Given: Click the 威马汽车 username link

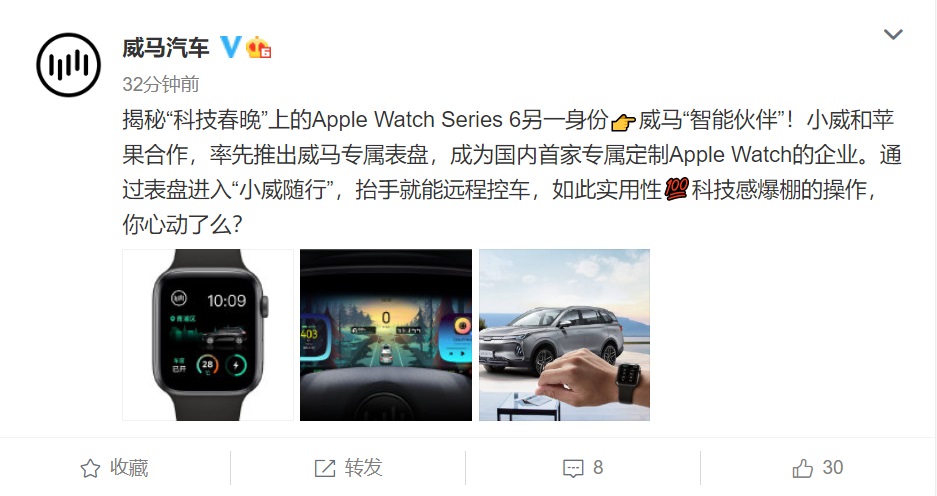Looking at the screenshot, I should coord(166,47).
